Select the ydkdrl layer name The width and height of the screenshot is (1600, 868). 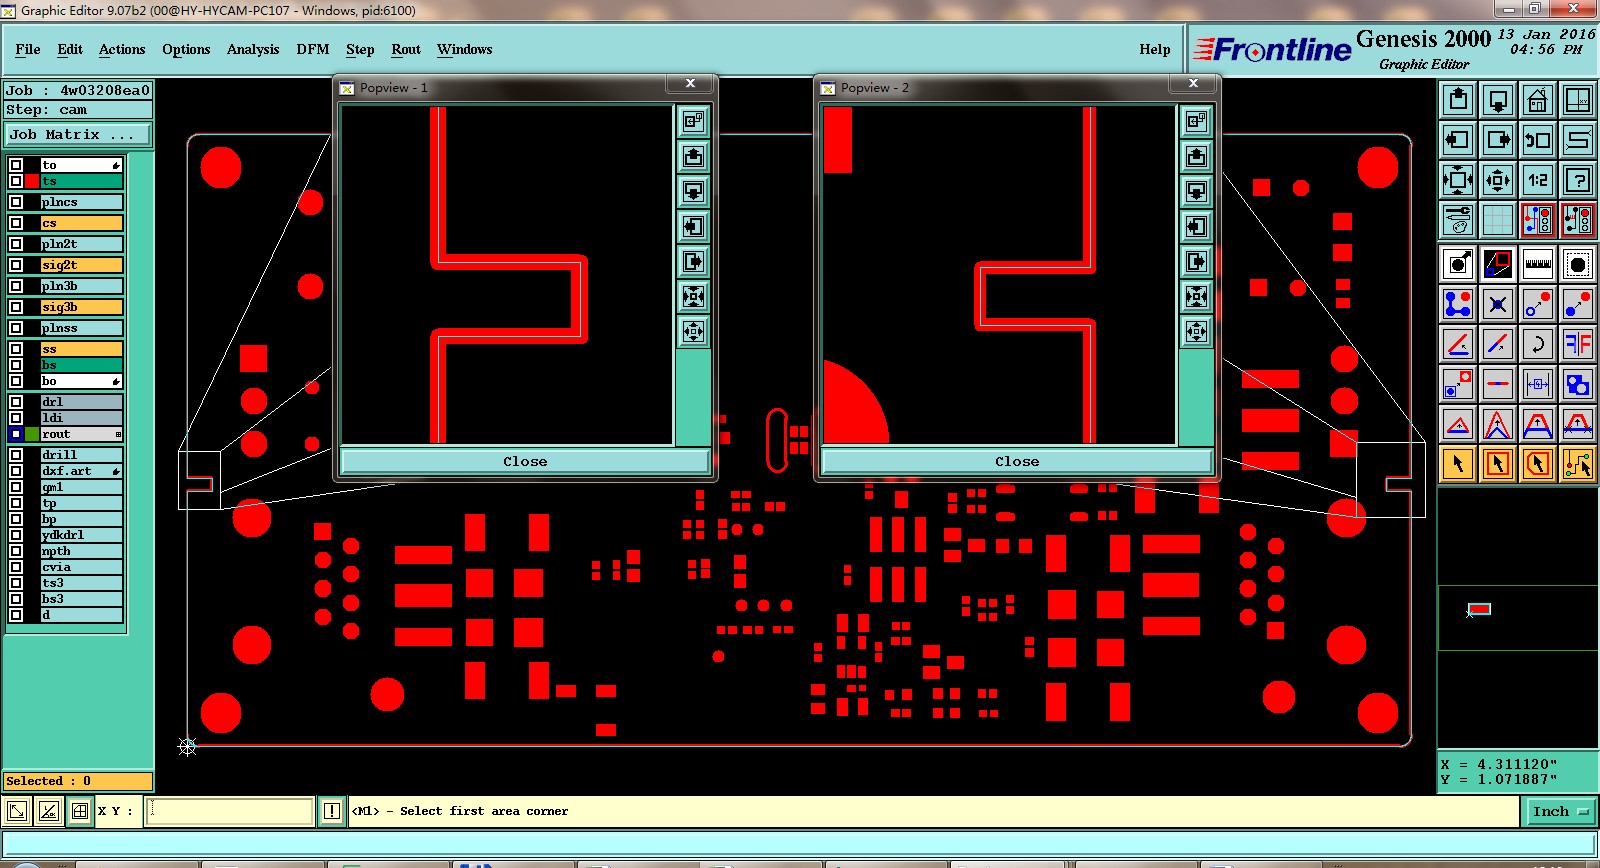point(82,535)
